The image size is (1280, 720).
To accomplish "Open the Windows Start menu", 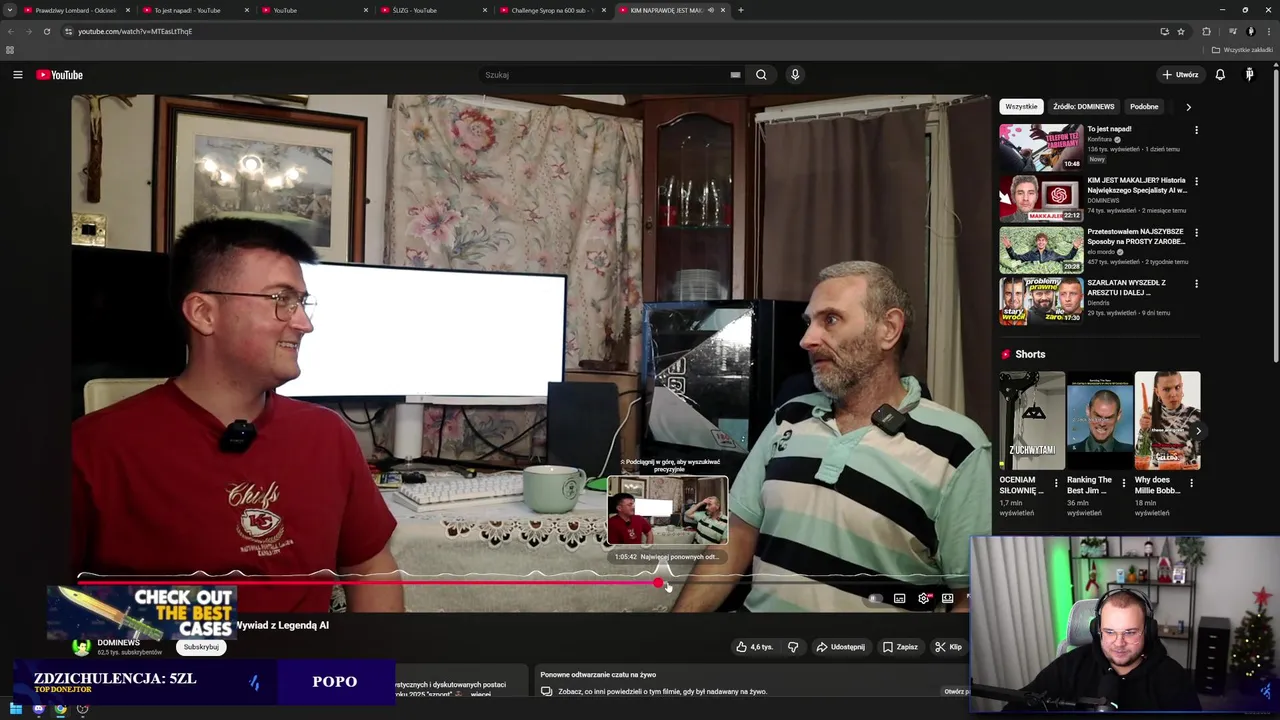I will tap(16, 709).
